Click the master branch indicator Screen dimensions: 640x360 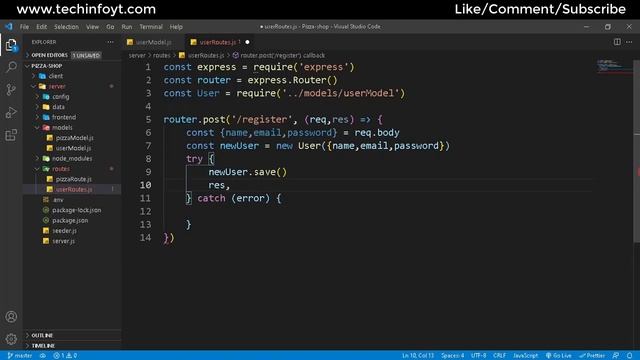(x=20, y=356)
